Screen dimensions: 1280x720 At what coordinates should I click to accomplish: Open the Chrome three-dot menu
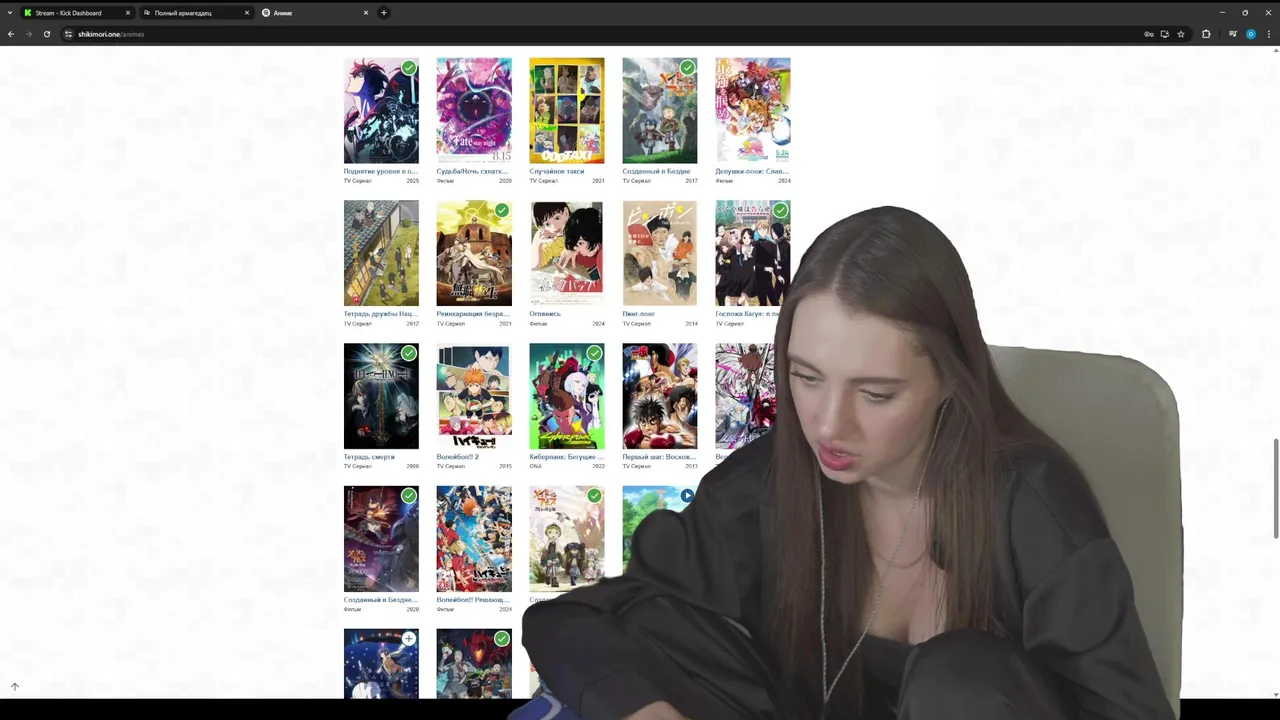pyautogui.click(x=1268, y=34)
